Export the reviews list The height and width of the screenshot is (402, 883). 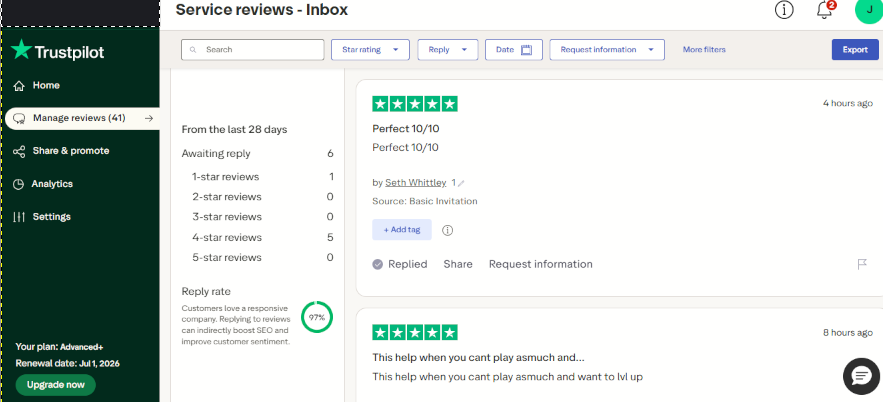tap(855, 50)
